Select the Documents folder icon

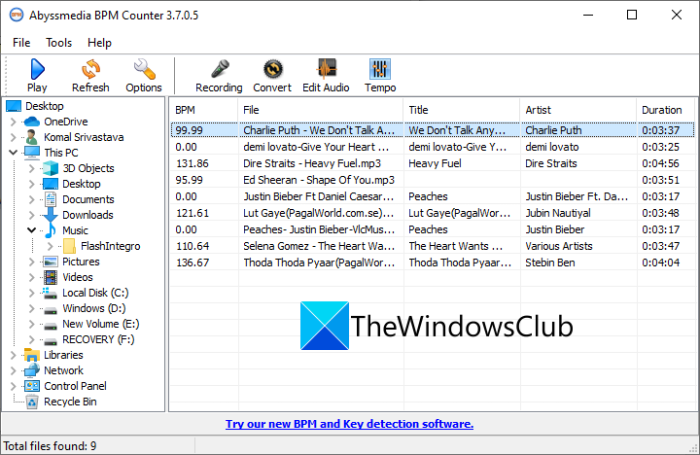click(x=50, y=199)
